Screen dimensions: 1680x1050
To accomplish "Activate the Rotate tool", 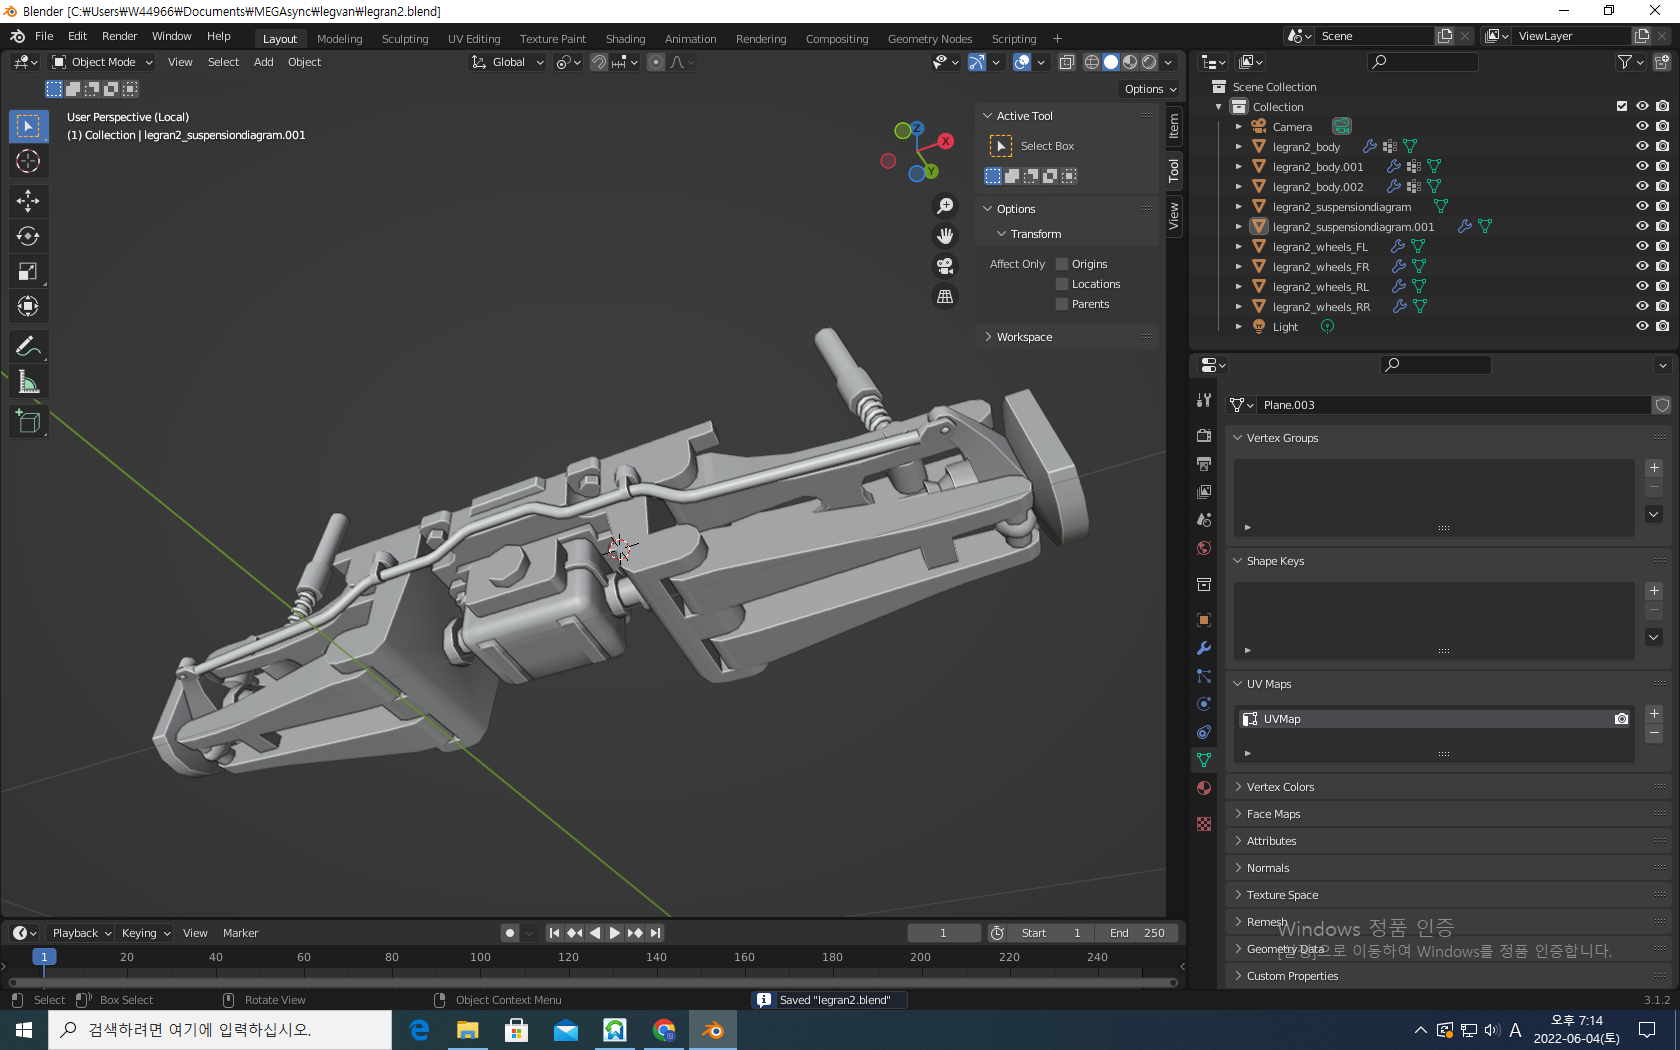I will pyautogui.click(x=28, y=236).
